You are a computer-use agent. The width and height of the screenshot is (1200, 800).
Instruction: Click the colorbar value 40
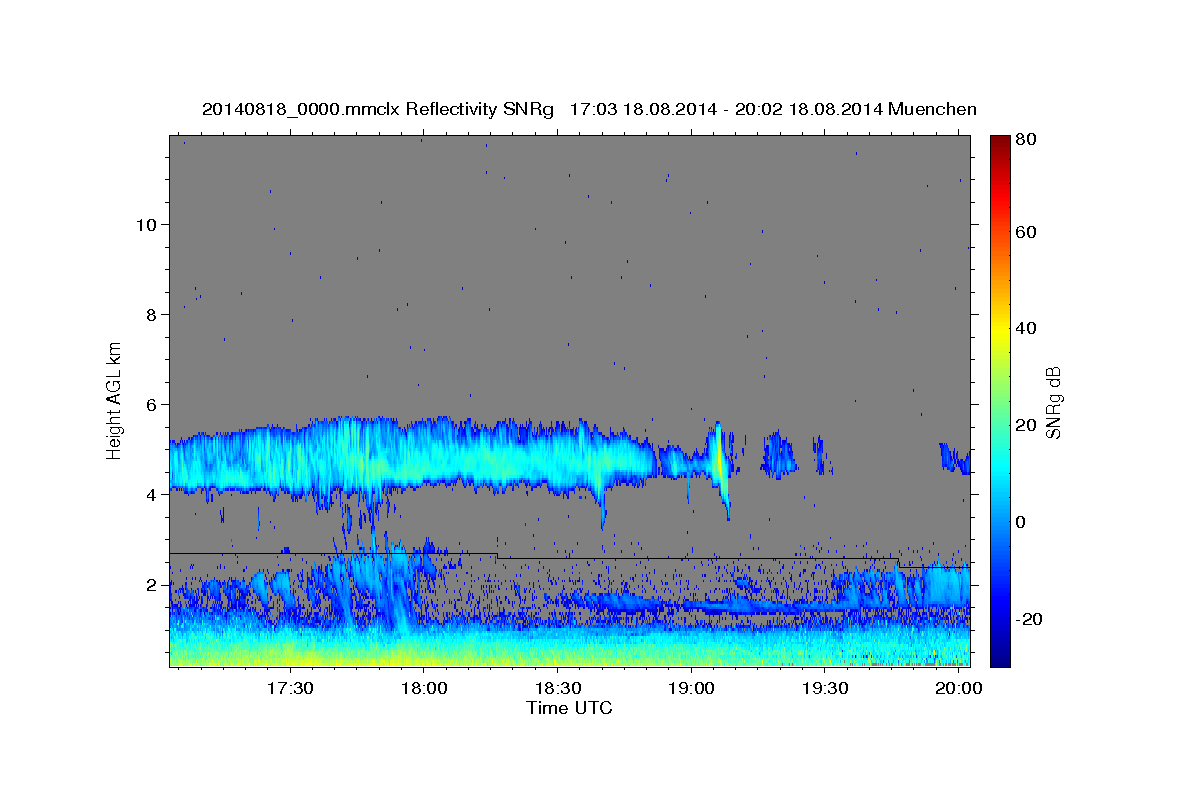[x=1027, y=328]
